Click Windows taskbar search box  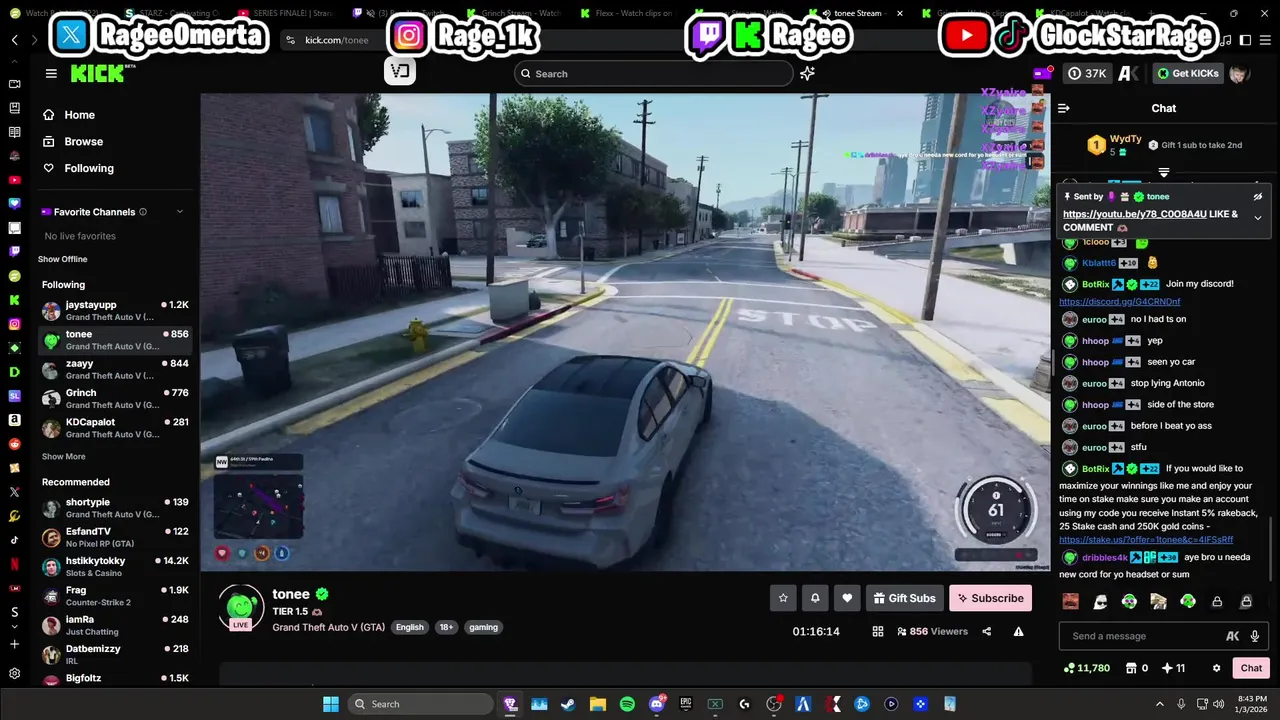pos(420,704)
